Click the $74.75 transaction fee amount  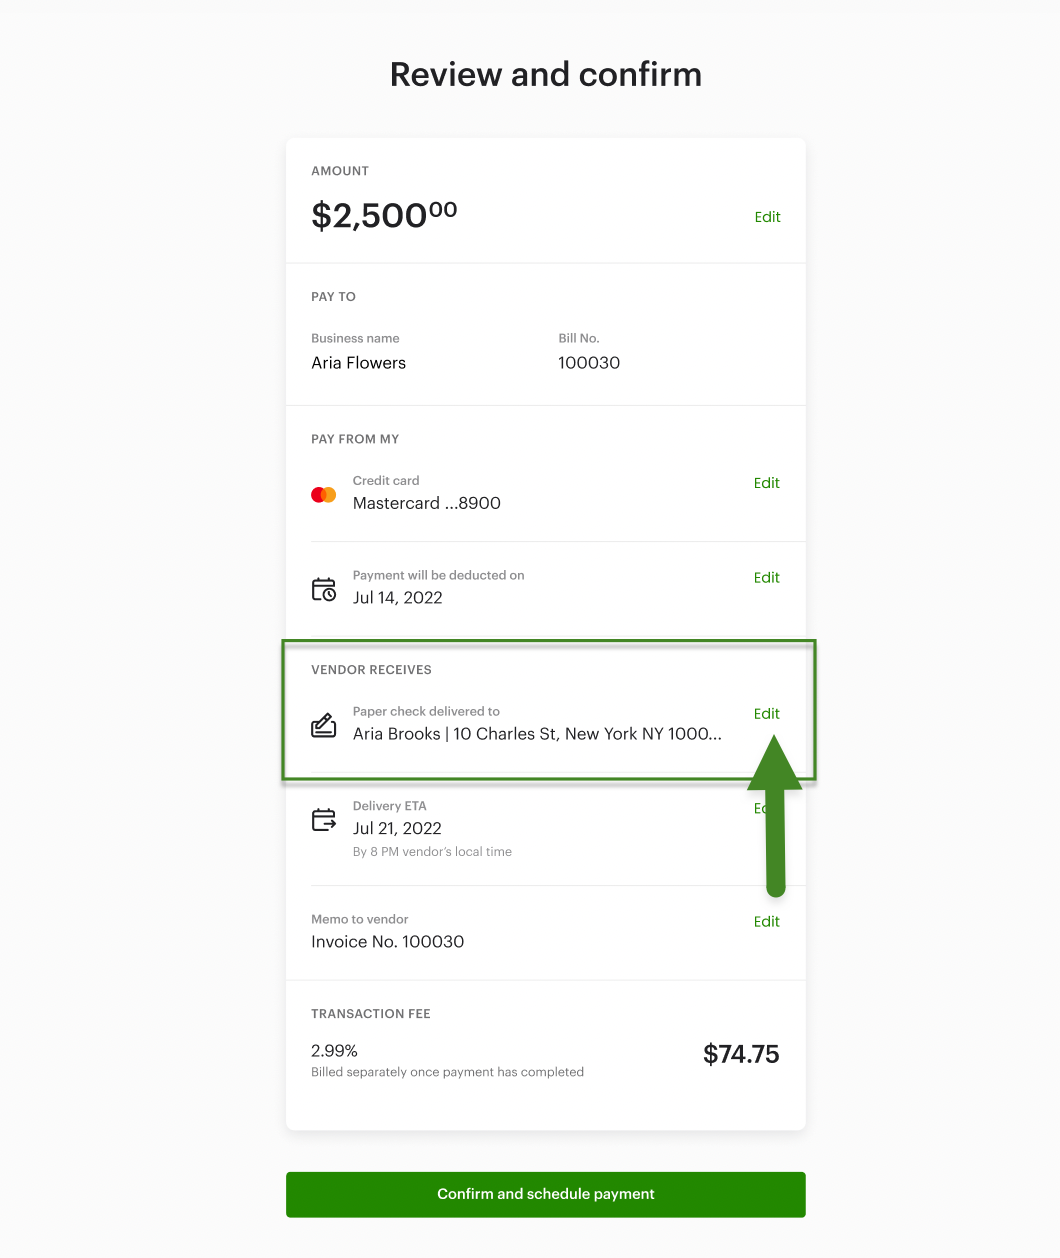click(x=740, y=1054)
